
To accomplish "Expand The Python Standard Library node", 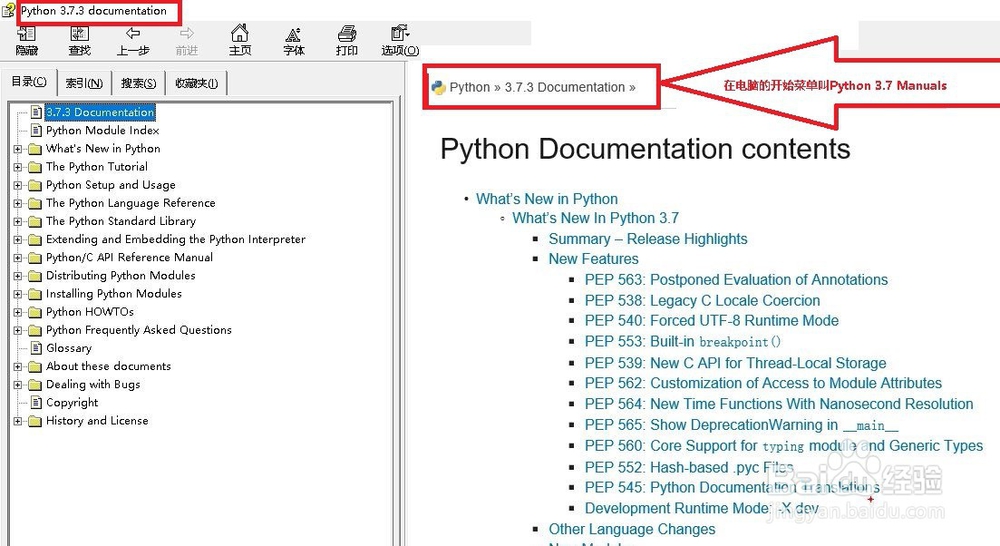I will pos(18,222).
